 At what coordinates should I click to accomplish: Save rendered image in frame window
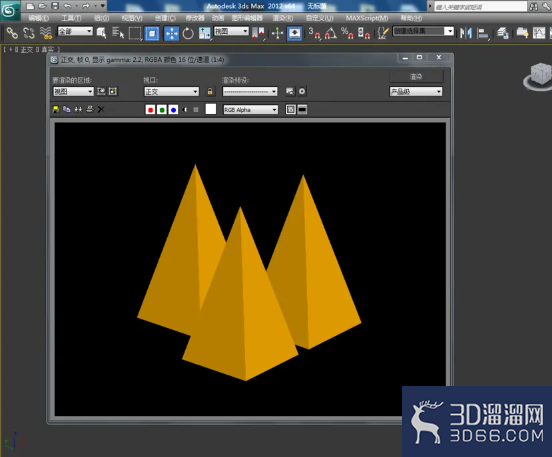pos(56,109)
